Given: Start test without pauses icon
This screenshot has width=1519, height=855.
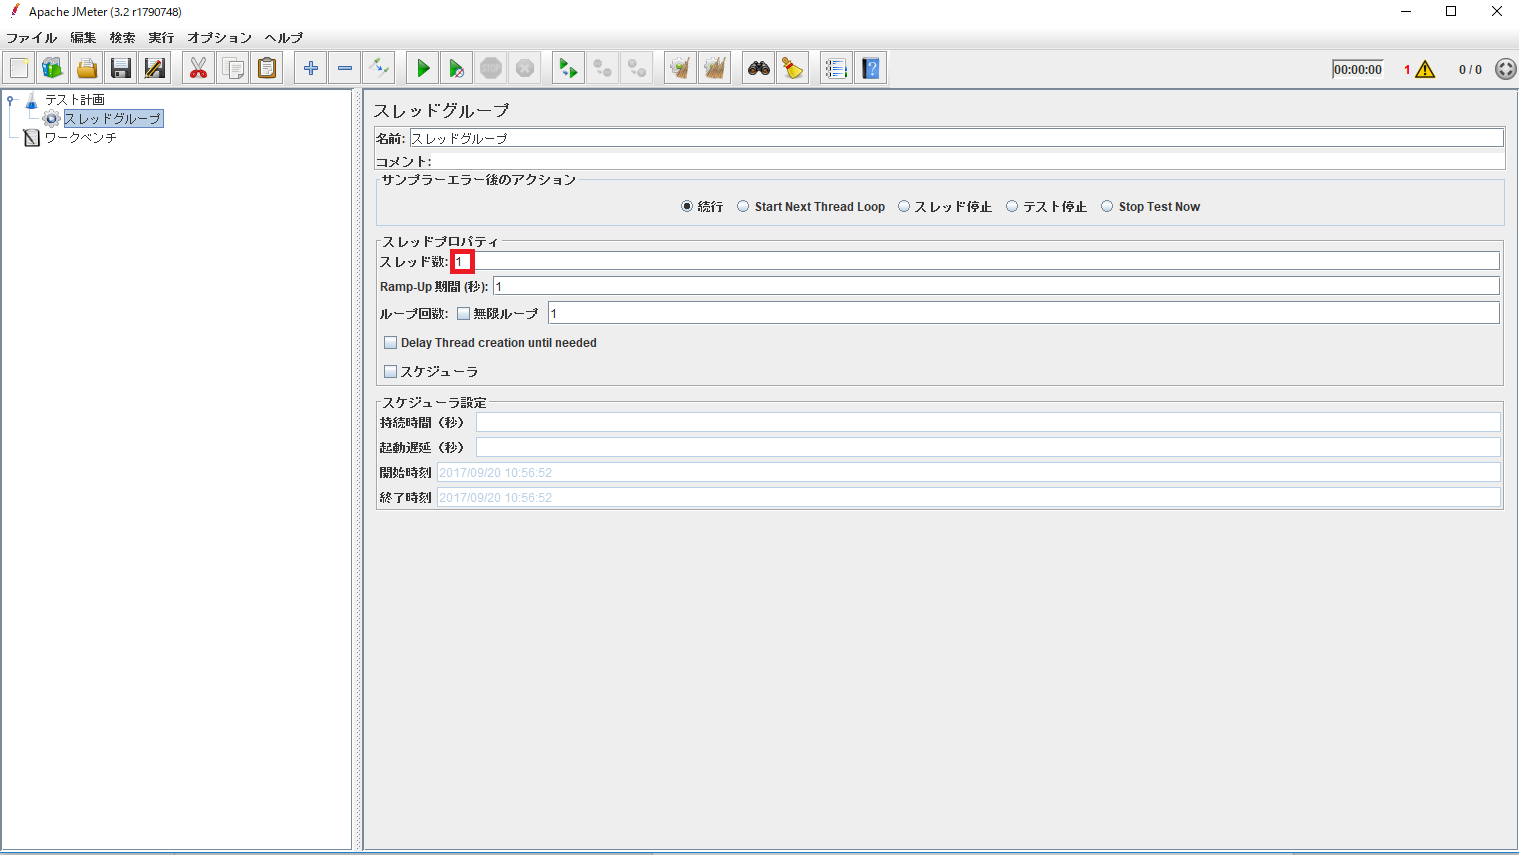Looking at the screenshot, I should pos(456,67).
